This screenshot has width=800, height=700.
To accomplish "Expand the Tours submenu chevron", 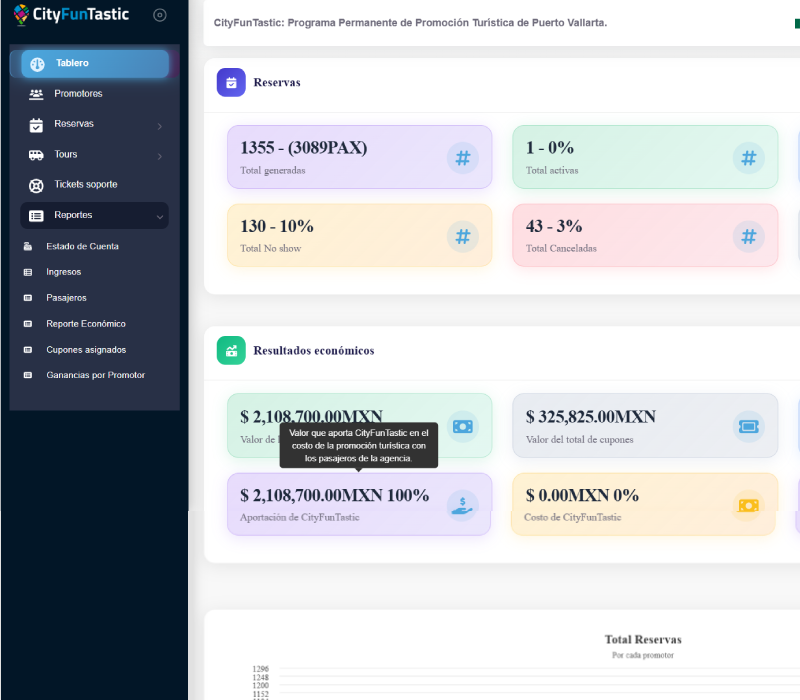I will [160, 156].
